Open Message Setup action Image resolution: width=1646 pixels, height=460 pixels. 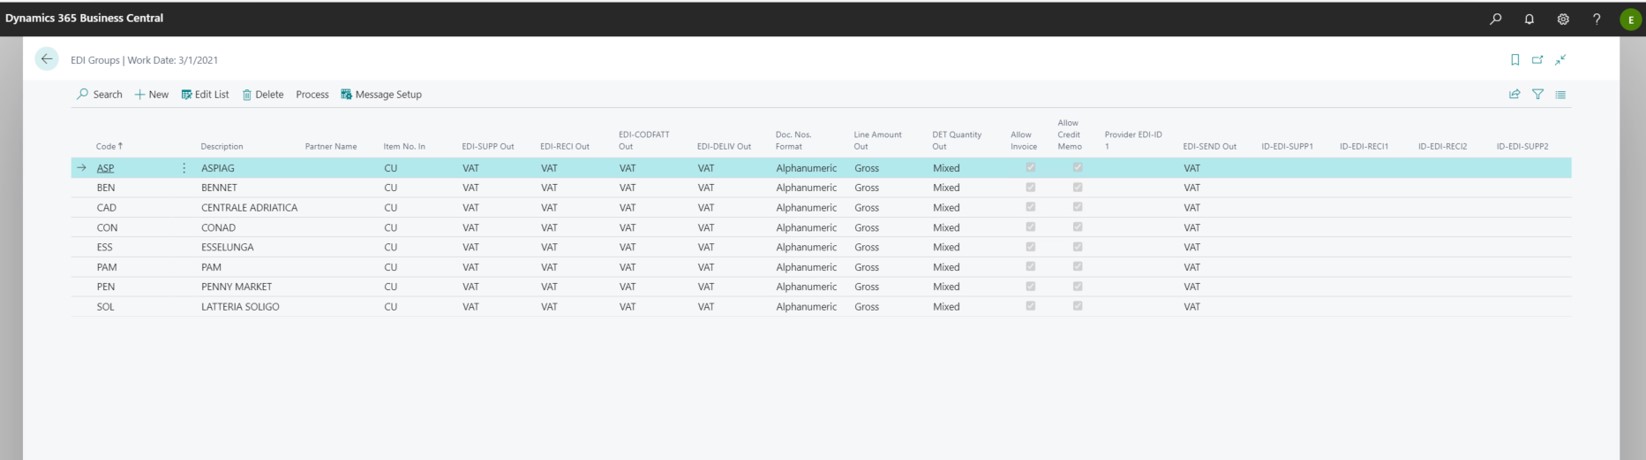[381, 94]
